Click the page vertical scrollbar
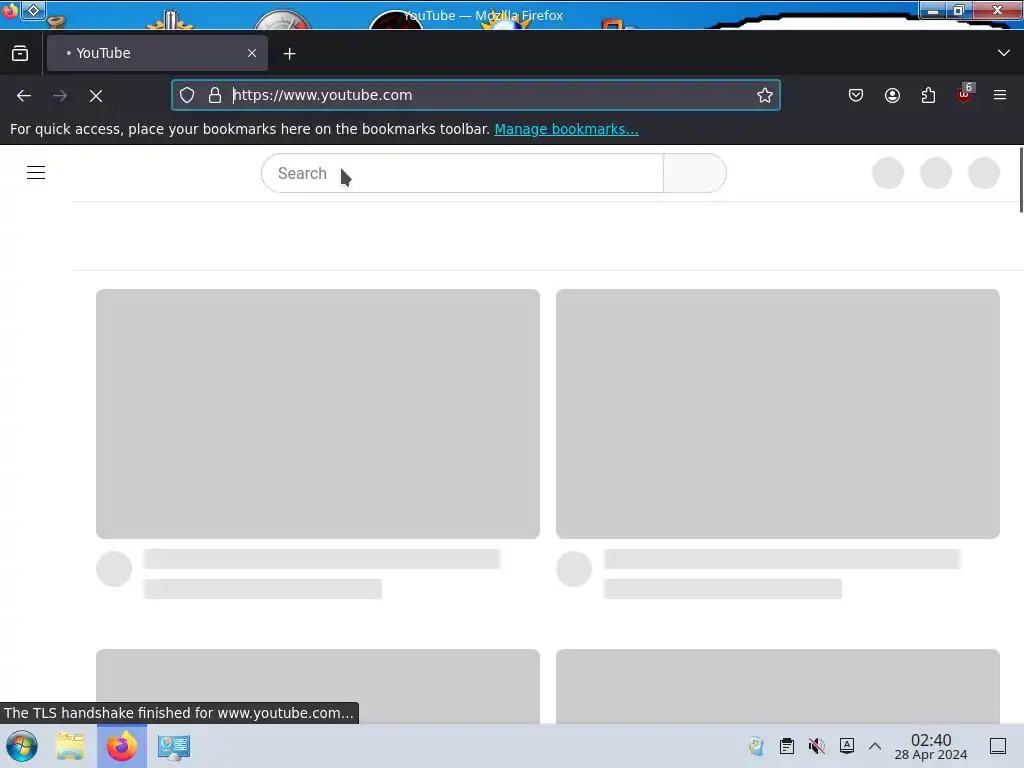 (x=1021, y=180)
